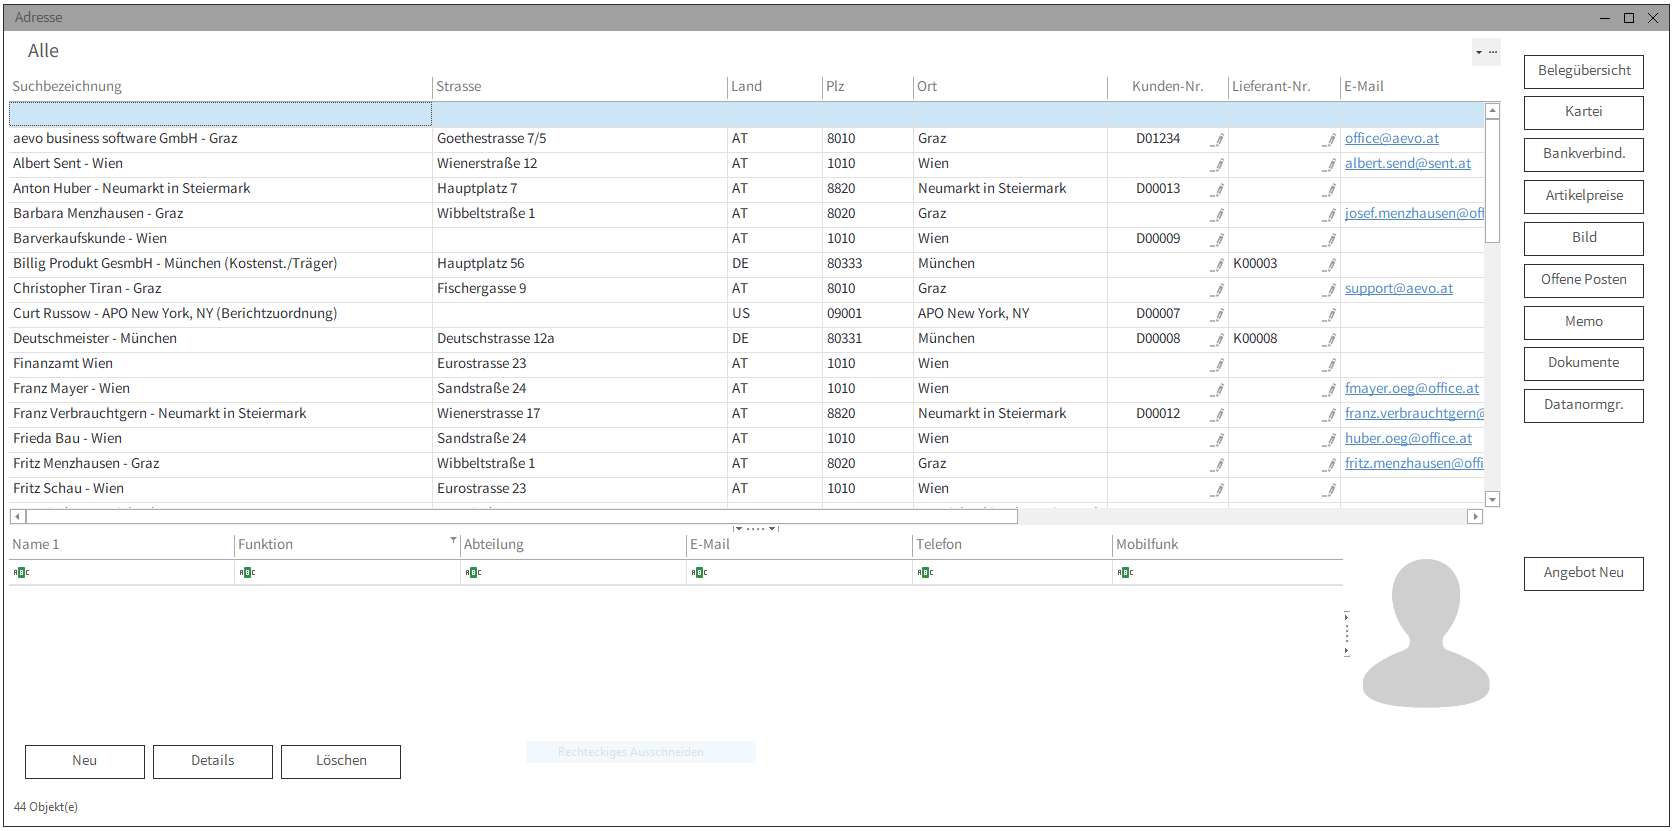Viewport: 1674px width, 831px height.
Task: Open email link office@aevo.at
Action: pos(1392,139)
